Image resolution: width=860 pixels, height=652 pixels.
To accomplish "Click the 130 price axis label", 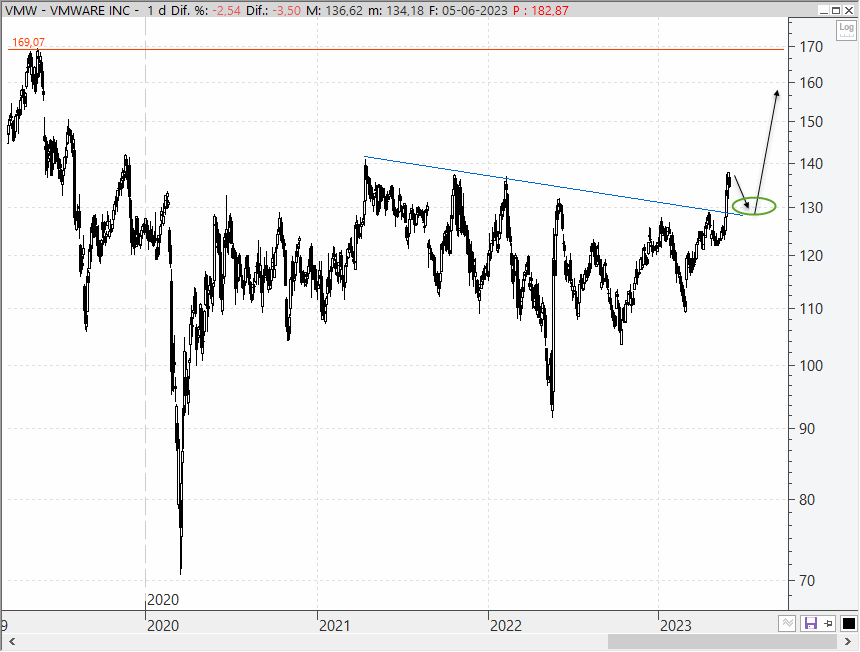I will pos(811,208).
